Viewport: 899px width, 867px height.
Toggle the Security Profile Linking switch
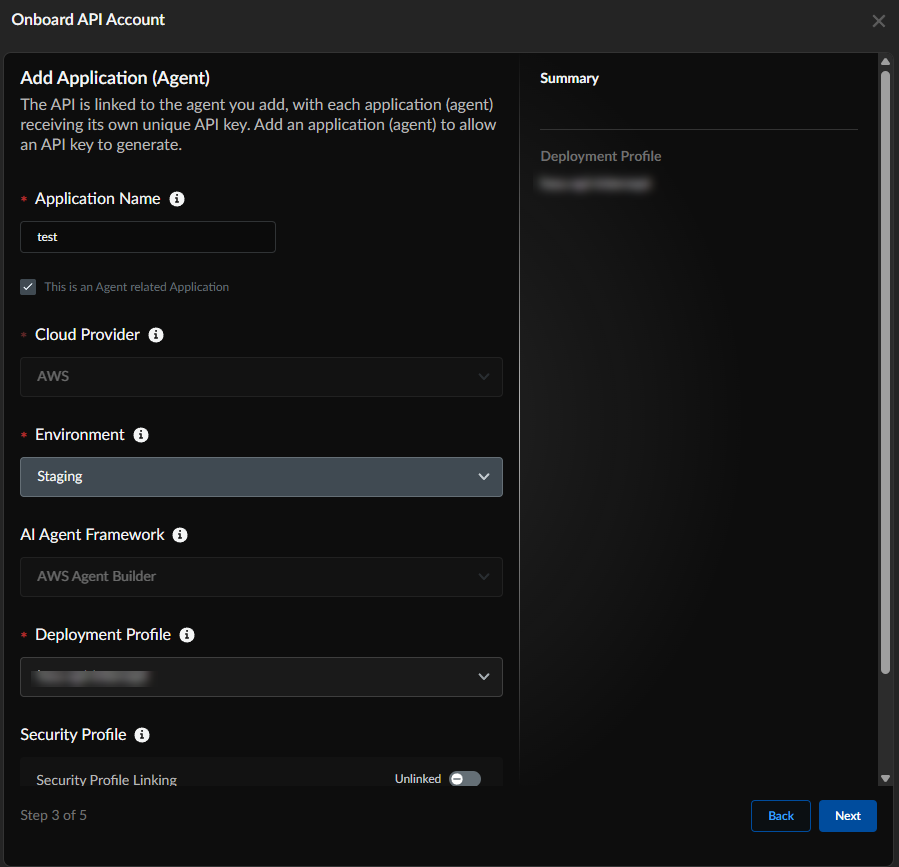click(x=464, y=779)
